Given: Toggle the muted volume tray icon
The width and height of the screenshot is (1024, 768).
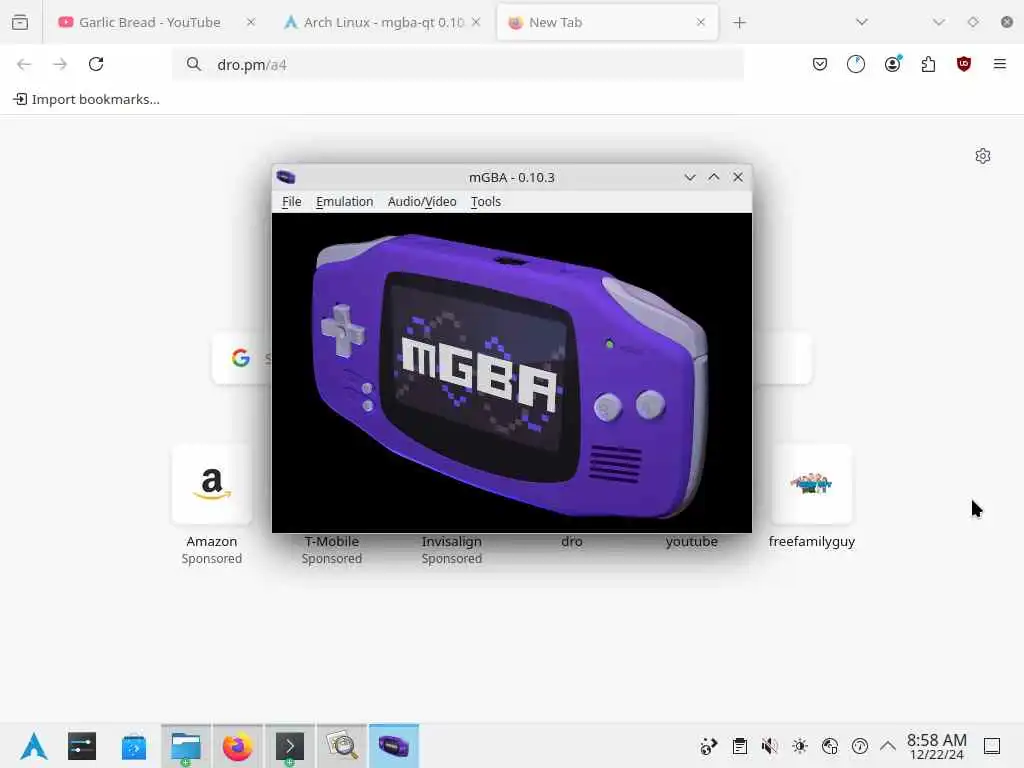Looking at the screenshot, I should click(x=769, y=746).
